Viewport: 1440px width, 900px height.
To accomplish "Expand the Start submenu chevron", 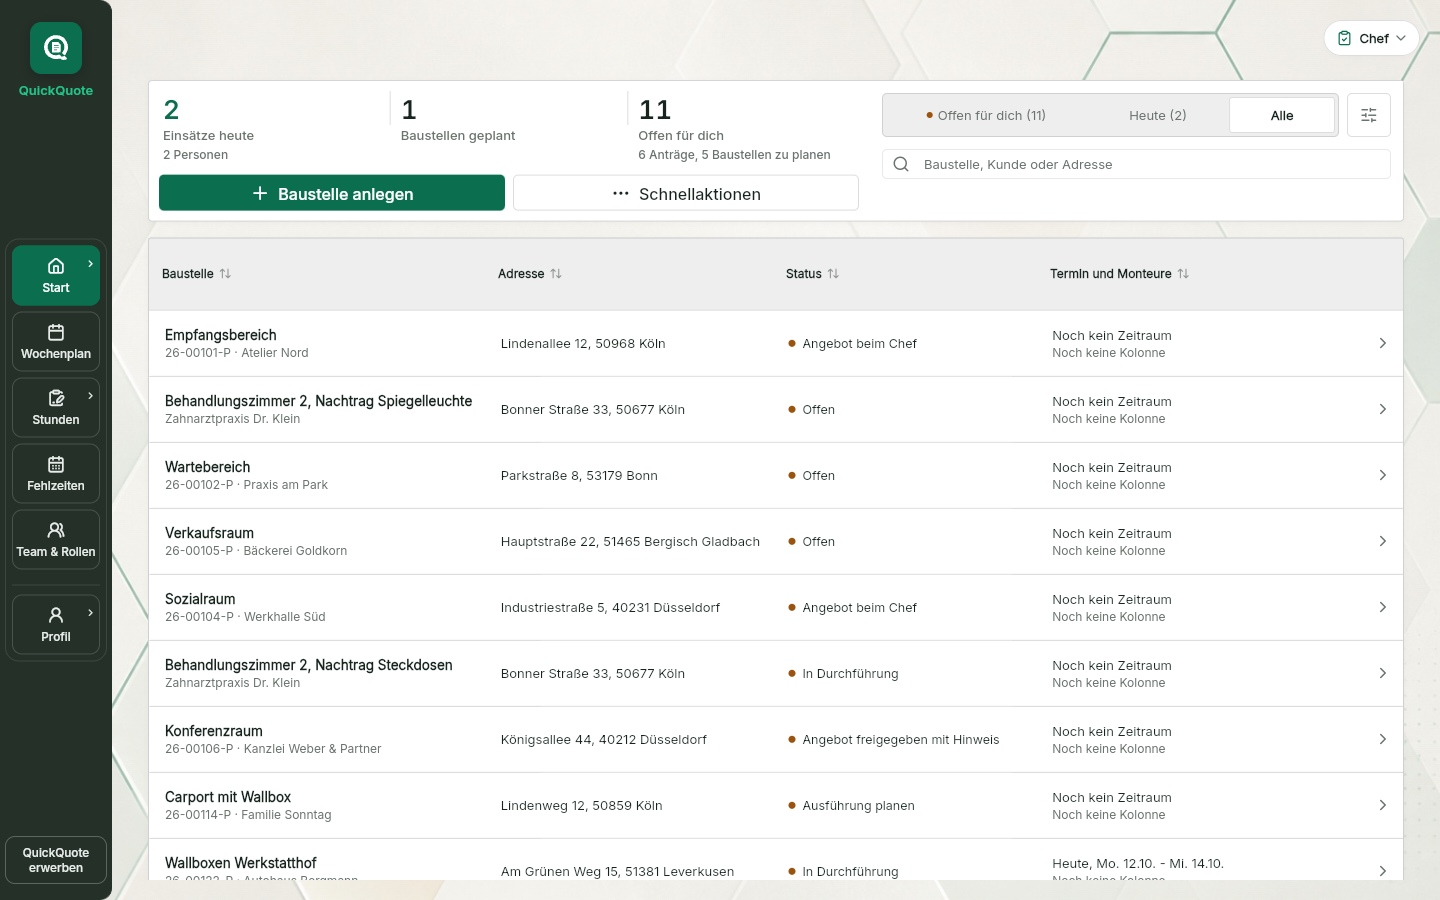I will [90, 264].
